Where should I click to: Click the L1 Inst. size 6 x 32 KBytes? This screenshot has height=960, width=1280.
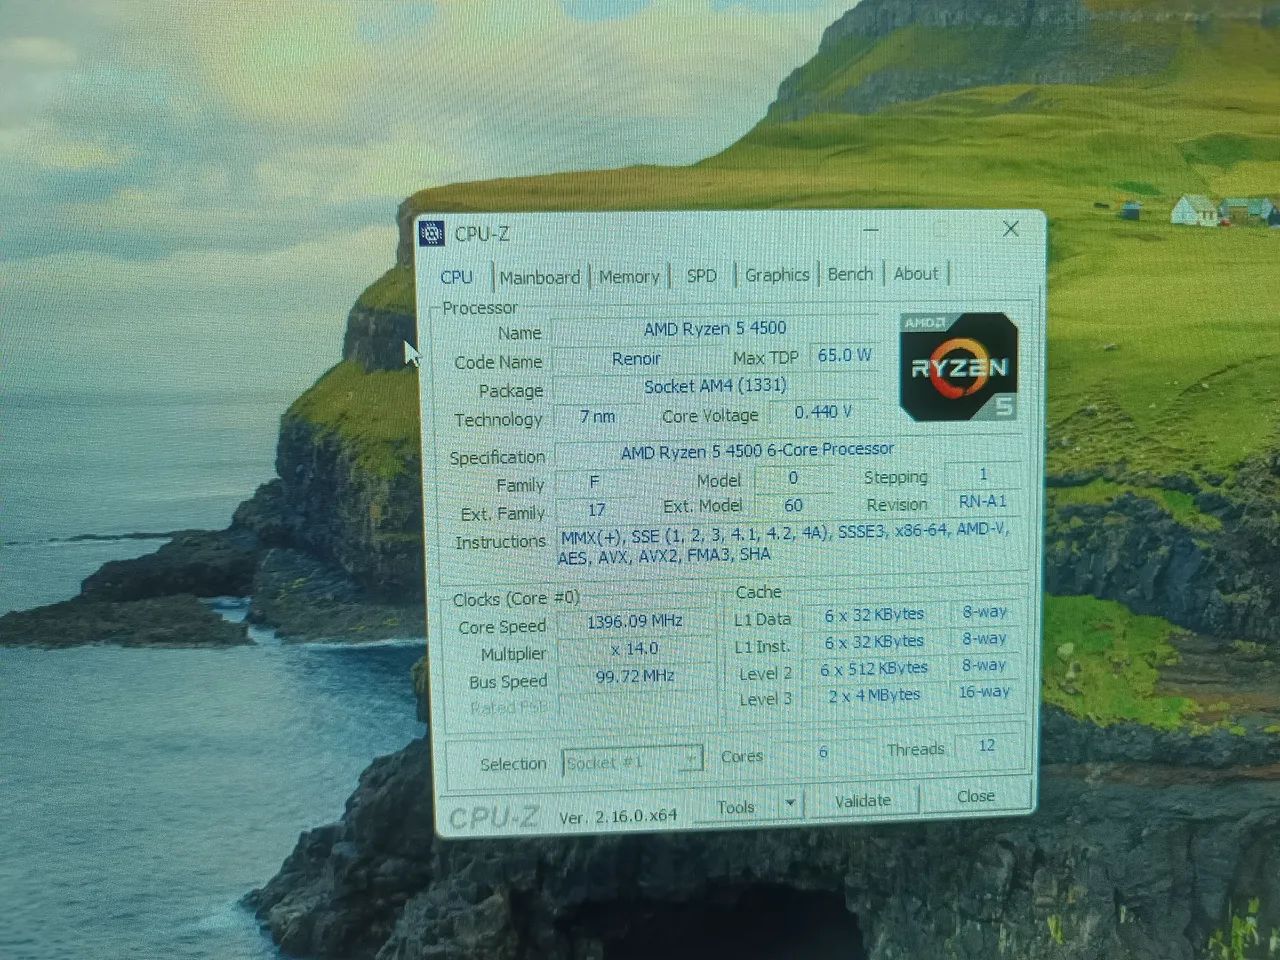pos(874,641)
